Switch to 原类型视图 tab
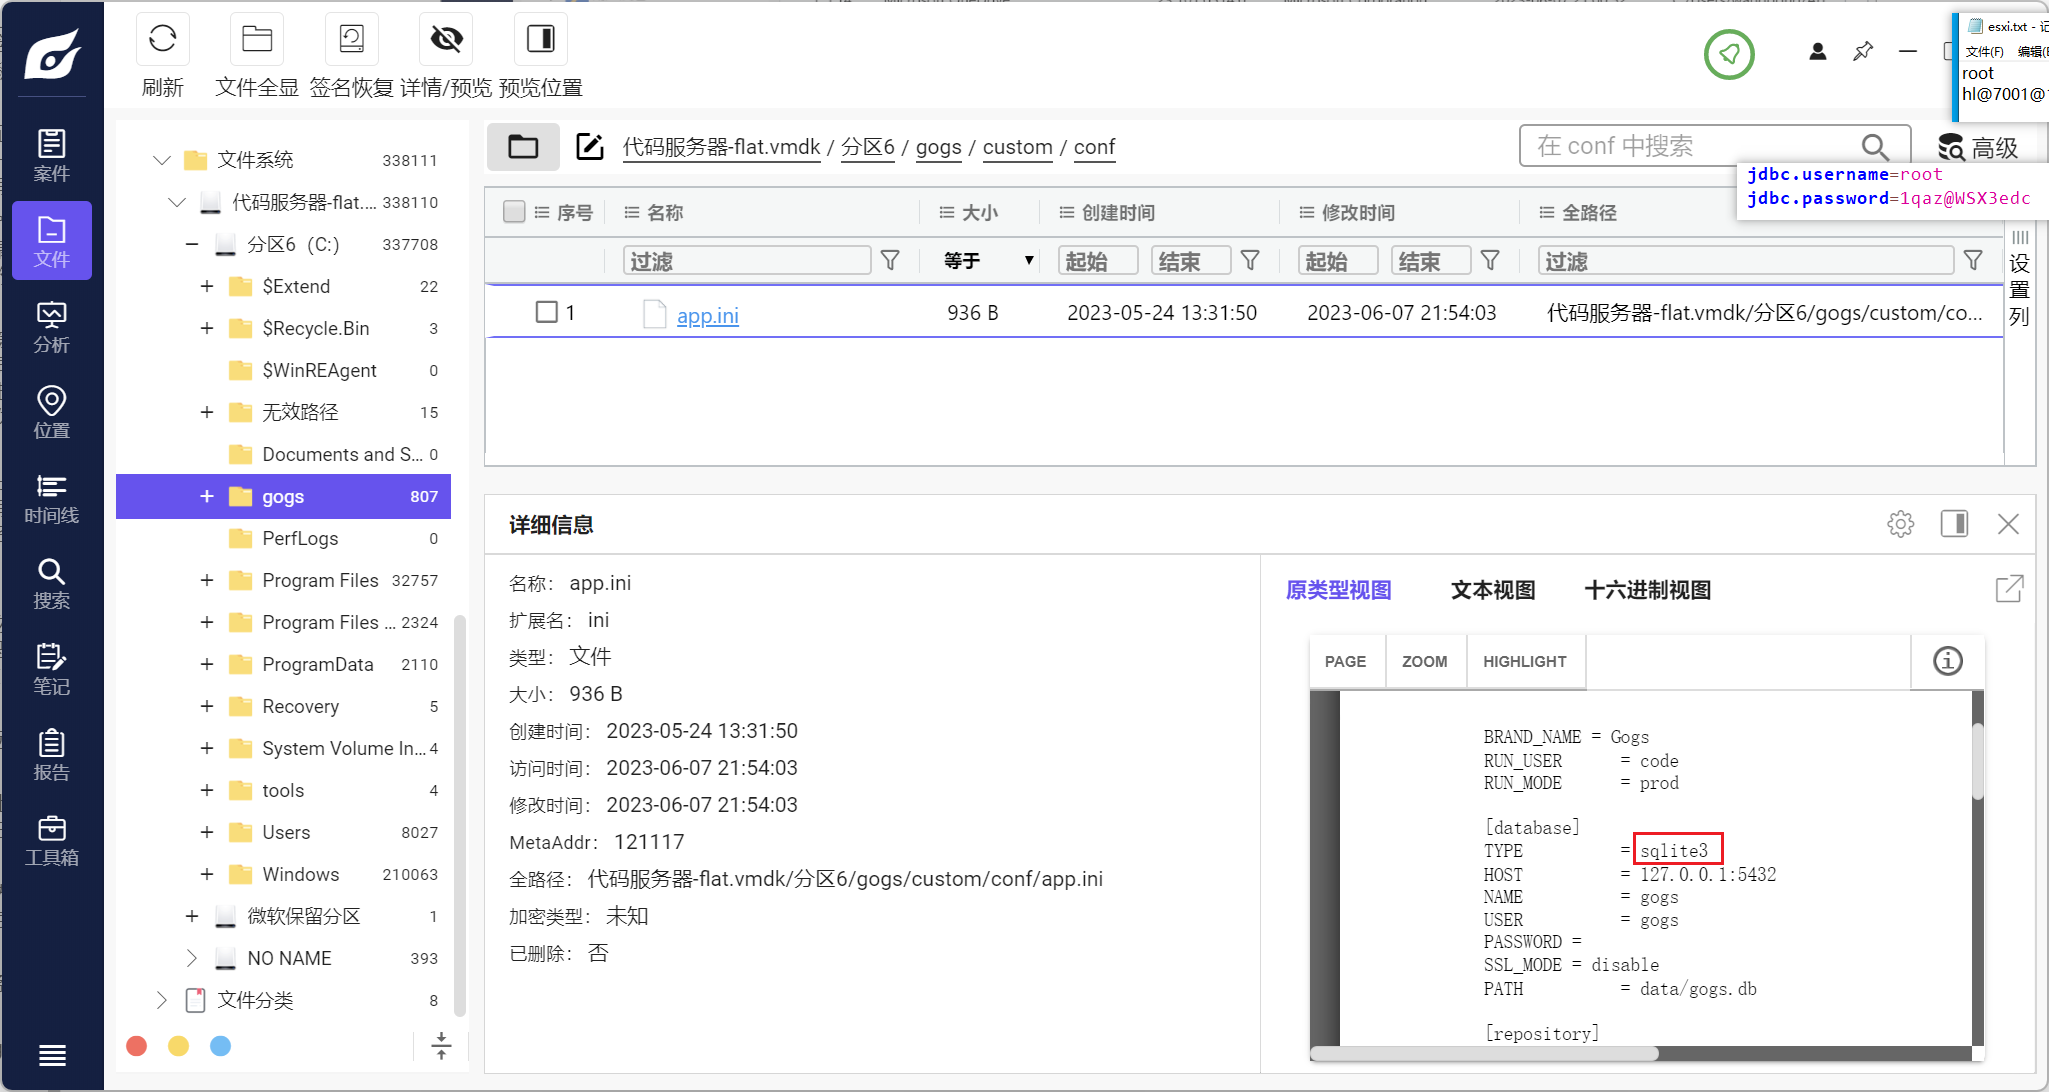Viewport: 2049px width, 1092px height. point(1338,590)
